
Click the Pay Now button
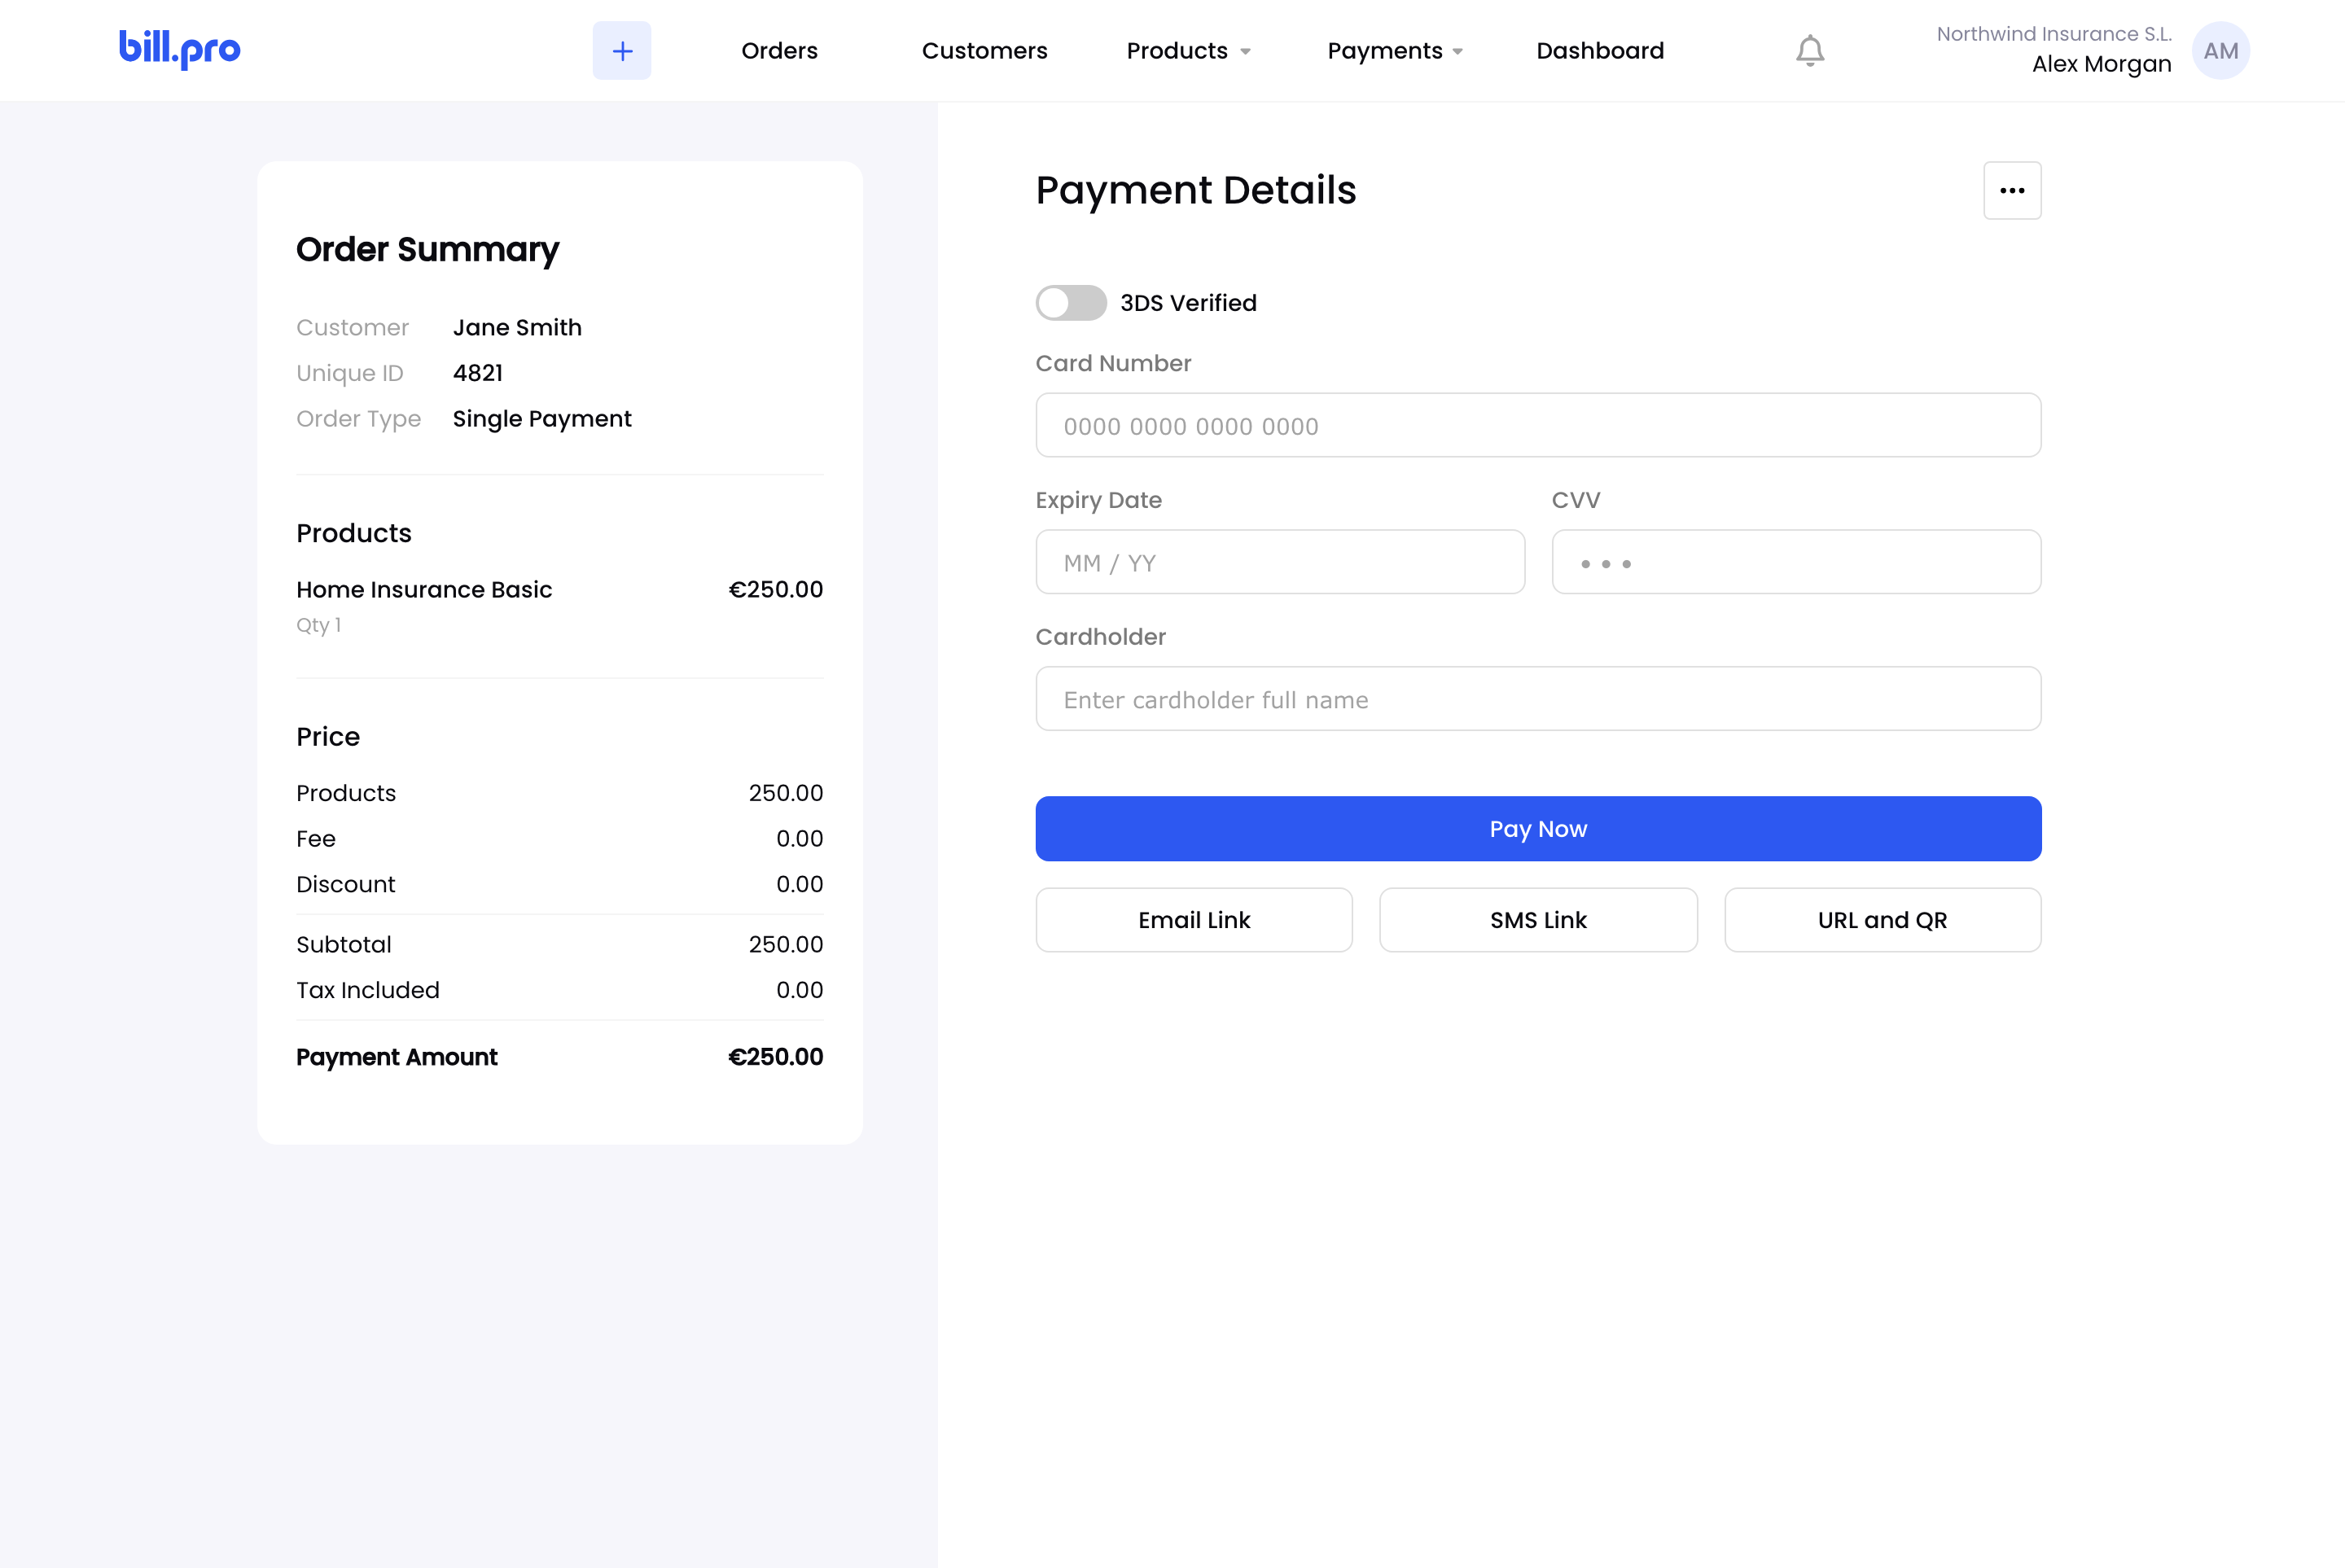[x=1538, y=829]
